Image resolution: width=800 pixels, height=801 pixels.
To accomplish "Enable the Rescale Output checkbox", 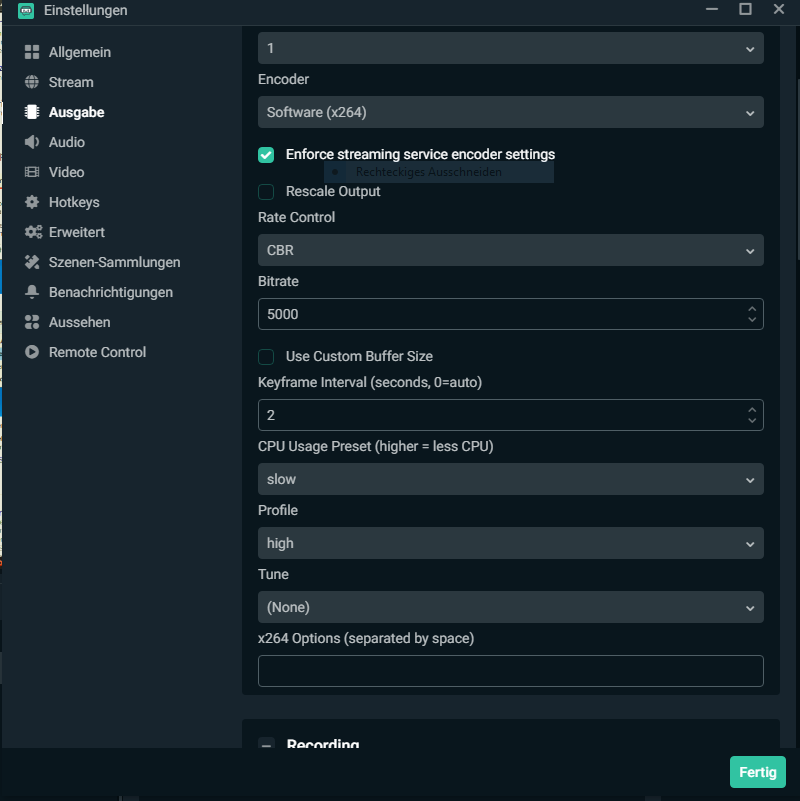I will (266, 192).
